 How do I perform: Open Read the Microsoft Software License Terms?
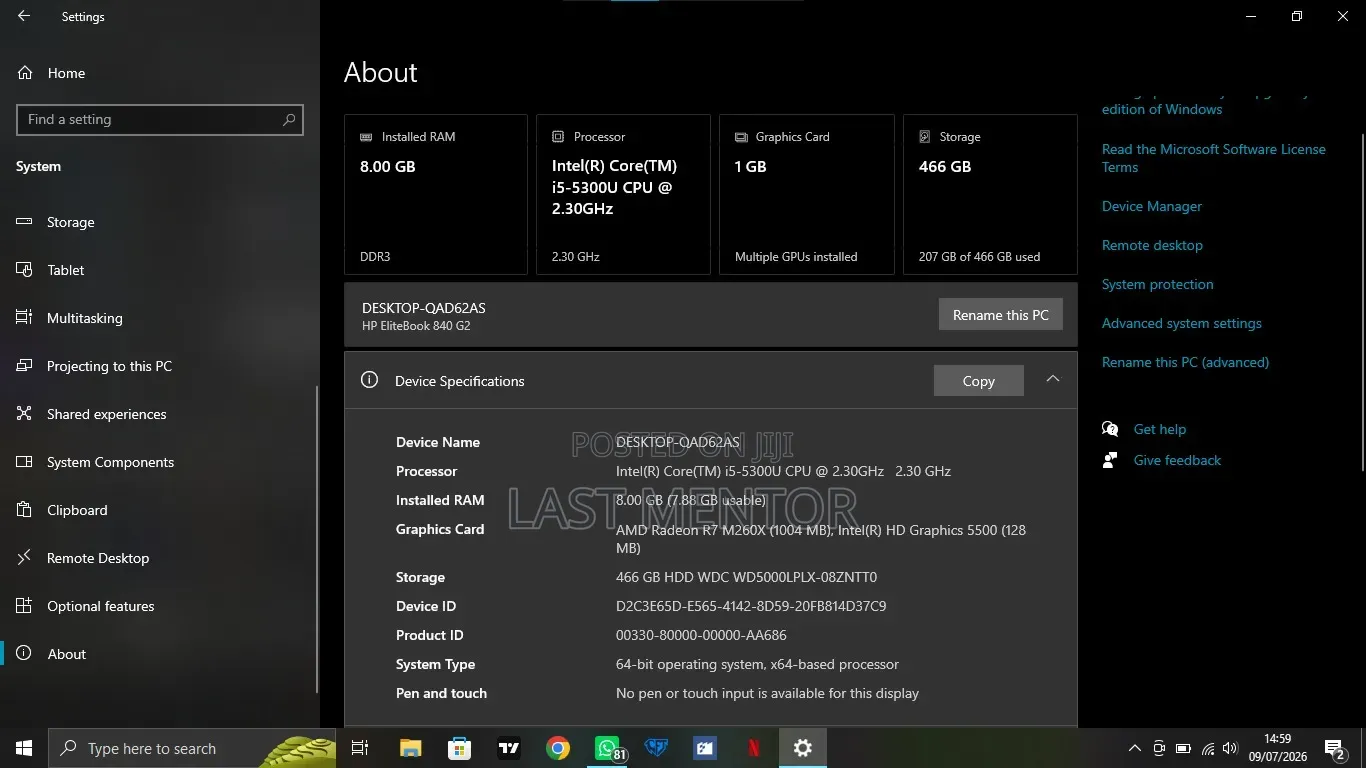pyautogui.click(x=1213, y=158)
